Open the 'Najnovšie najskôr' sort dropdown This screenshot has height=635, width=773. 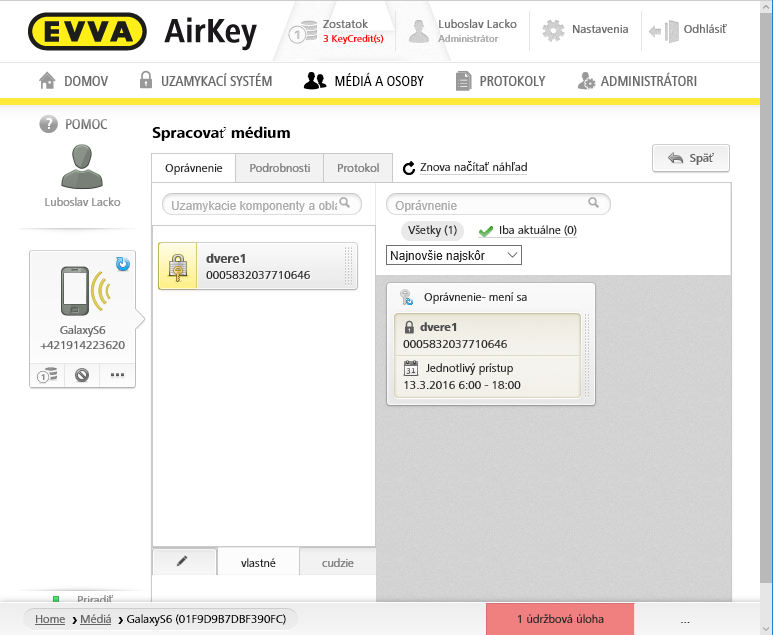point(454,256)
